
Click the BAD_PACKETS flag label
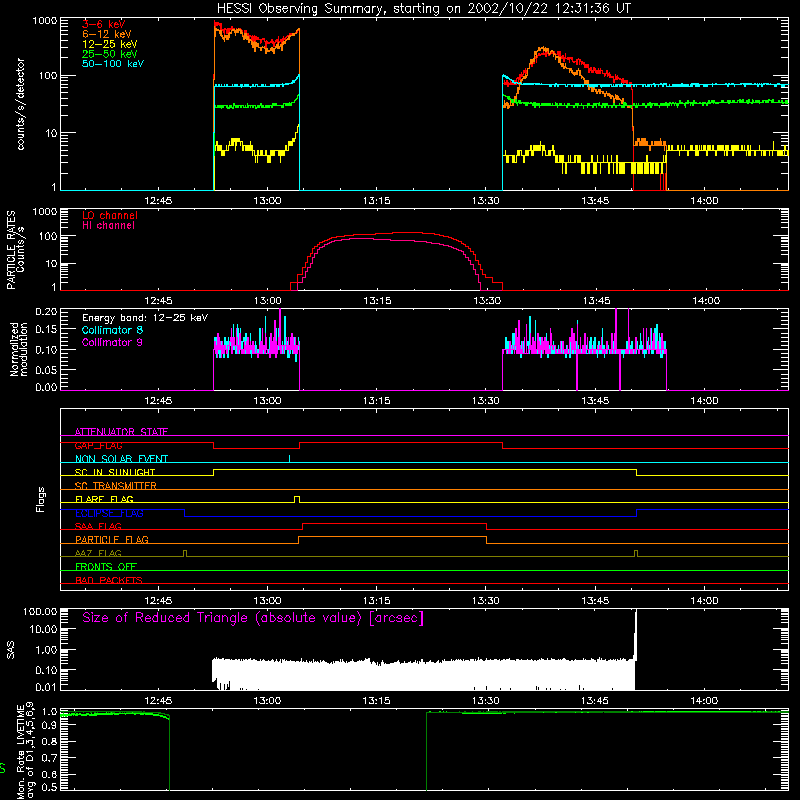[109, 580]
